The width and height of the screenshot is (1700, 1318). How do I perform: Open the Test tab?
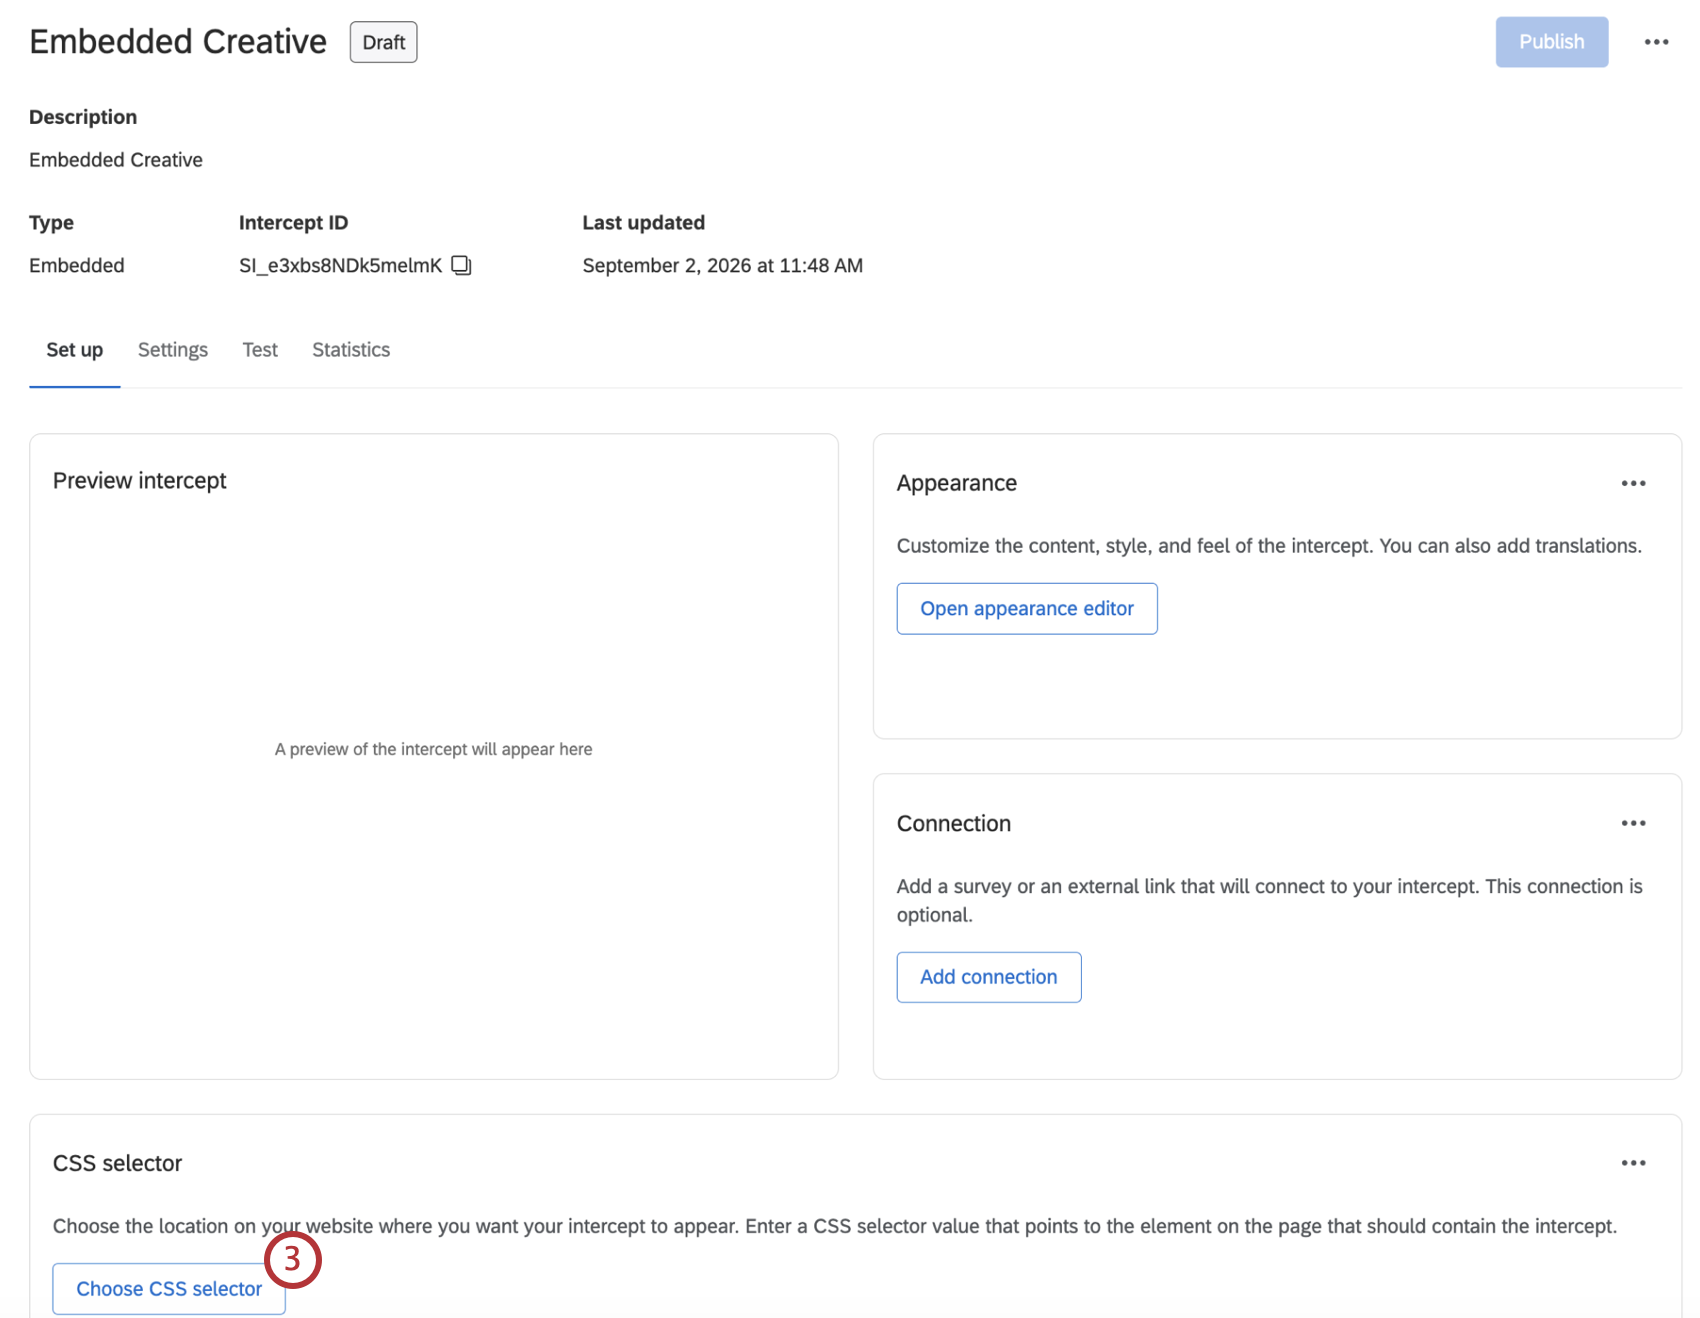[260, 350]
